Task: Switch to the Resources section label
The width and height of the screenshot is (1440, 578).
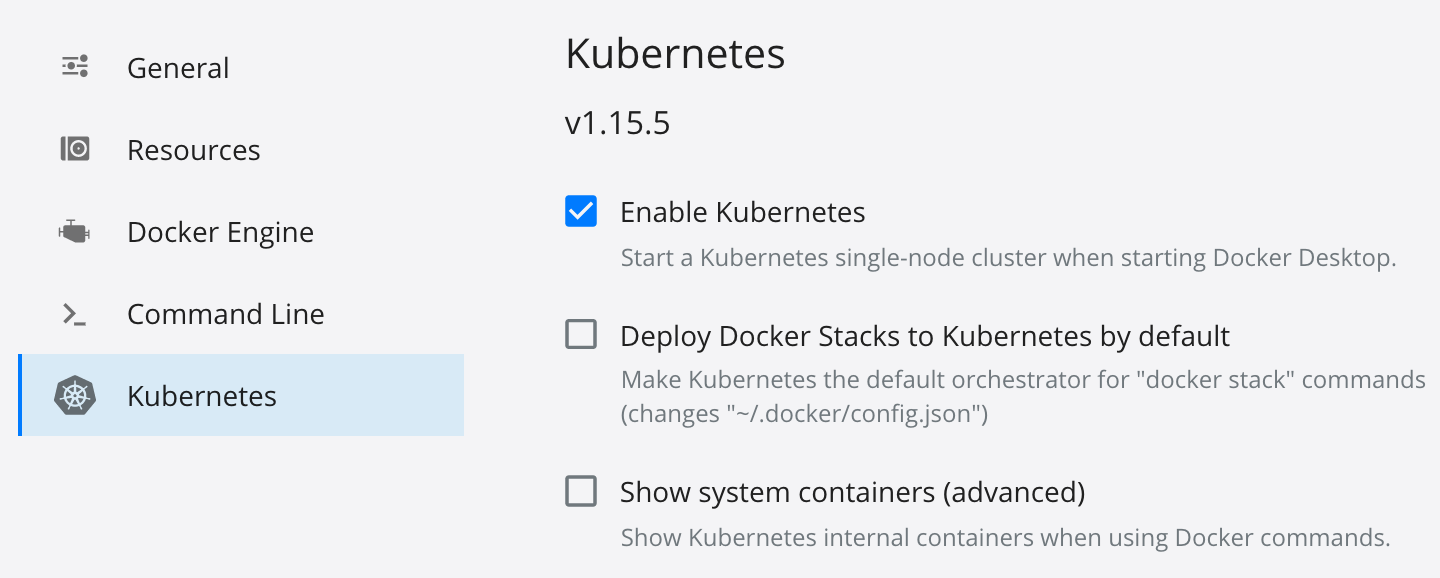Action: pos(193,150)
